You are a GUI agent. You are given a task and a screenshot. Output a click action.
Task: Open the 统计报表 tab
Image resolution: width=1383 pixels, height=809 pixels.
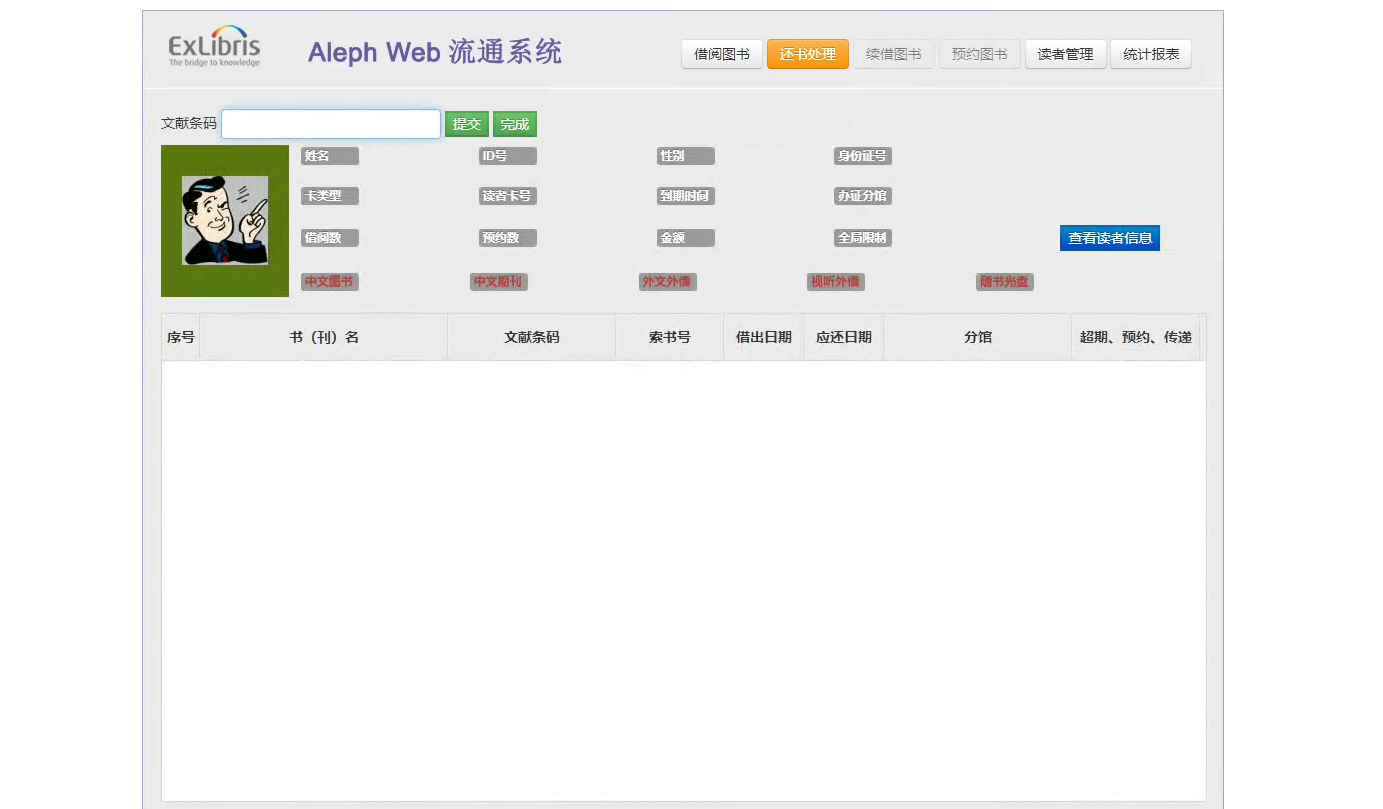coord(1151,54)
